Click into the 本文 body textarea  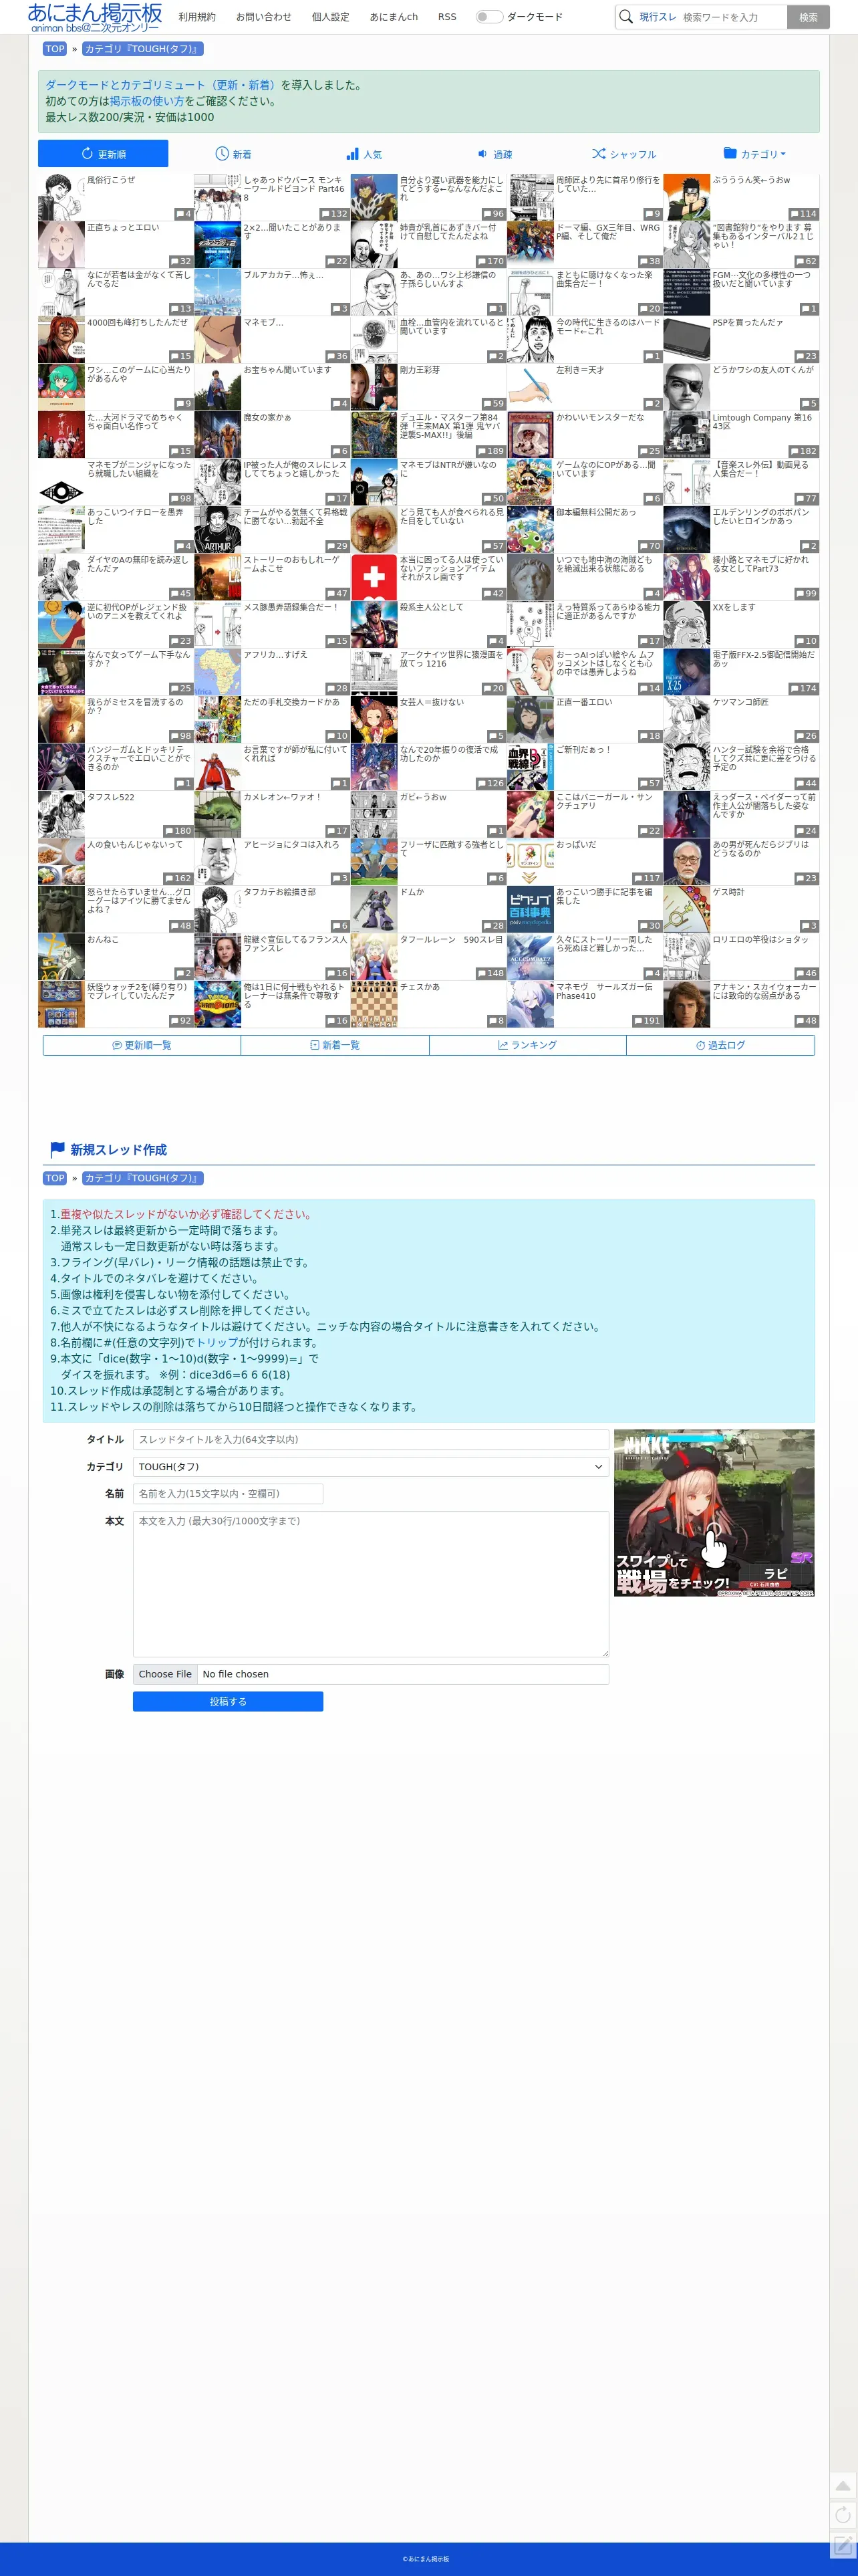370,1583
